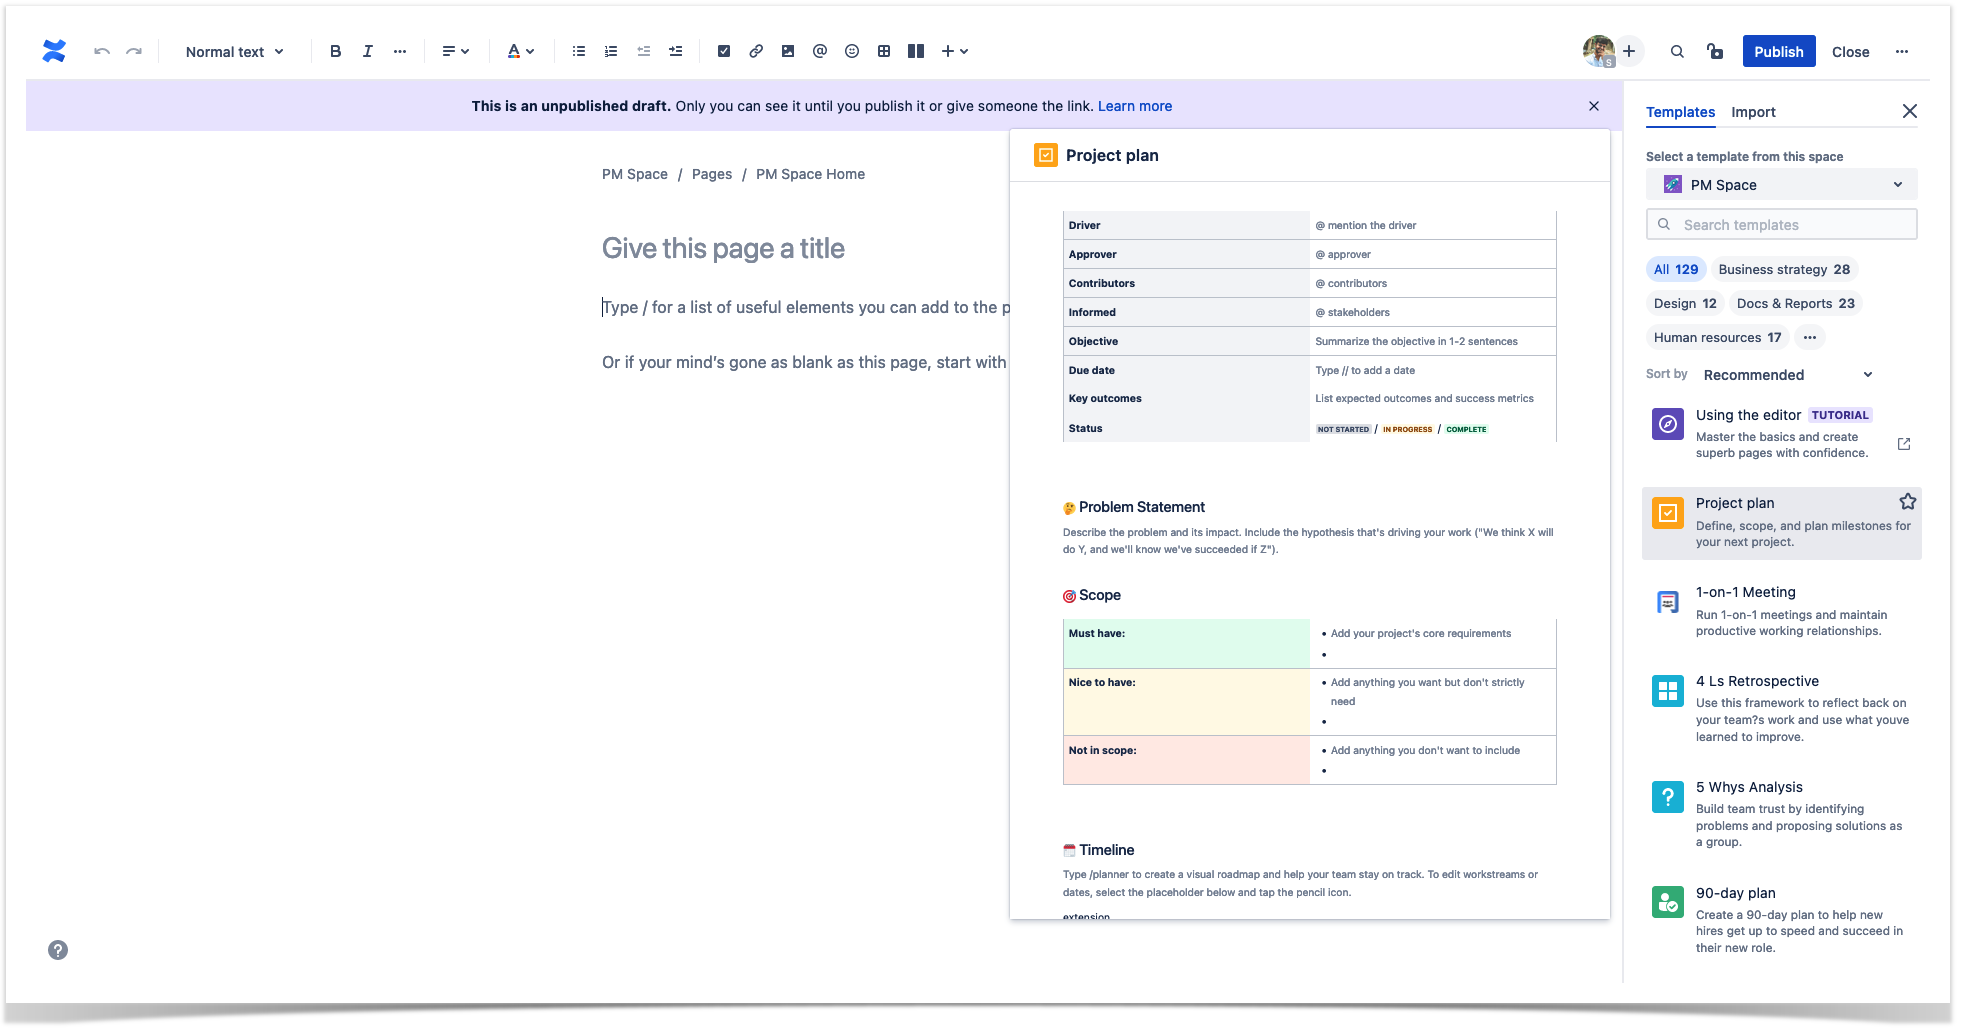The height and width of the screenshot is (1032, 1964).
Task: Insert a table
Action: (x=884, y=51)
